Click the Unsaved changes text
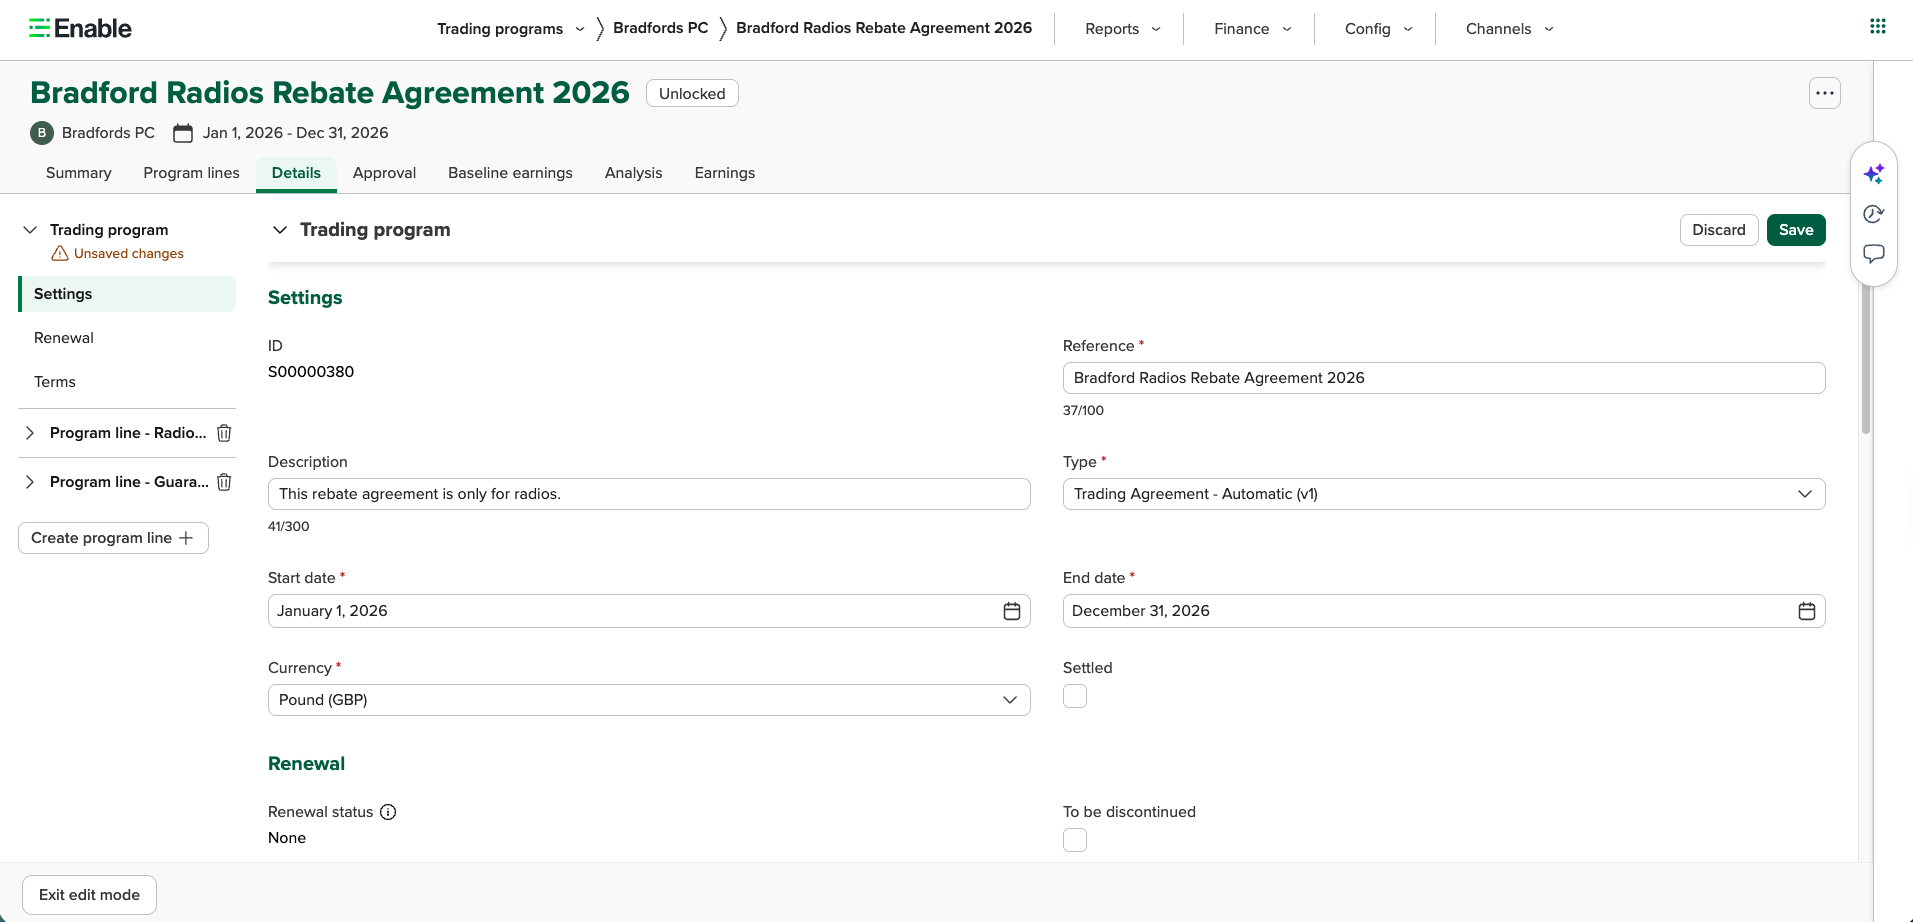Image resolution: width=1913 pixels, height=922 pixels. [x=129, y=254]
